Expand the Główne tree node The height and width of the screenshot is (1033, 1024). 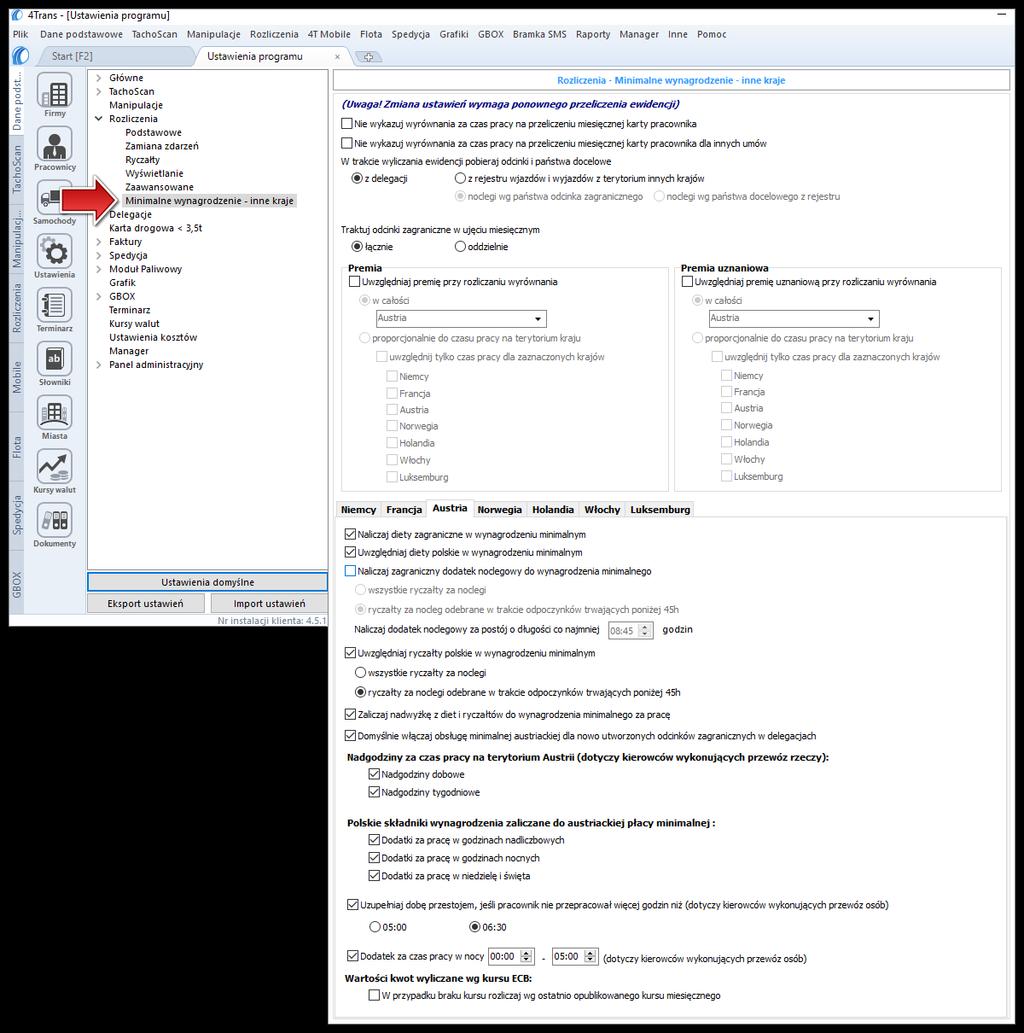99,78
